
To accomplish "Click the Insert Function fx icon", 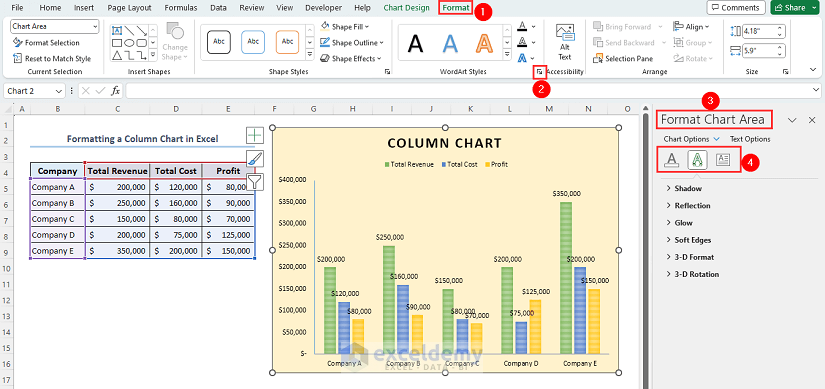I will tap(116, 91).
